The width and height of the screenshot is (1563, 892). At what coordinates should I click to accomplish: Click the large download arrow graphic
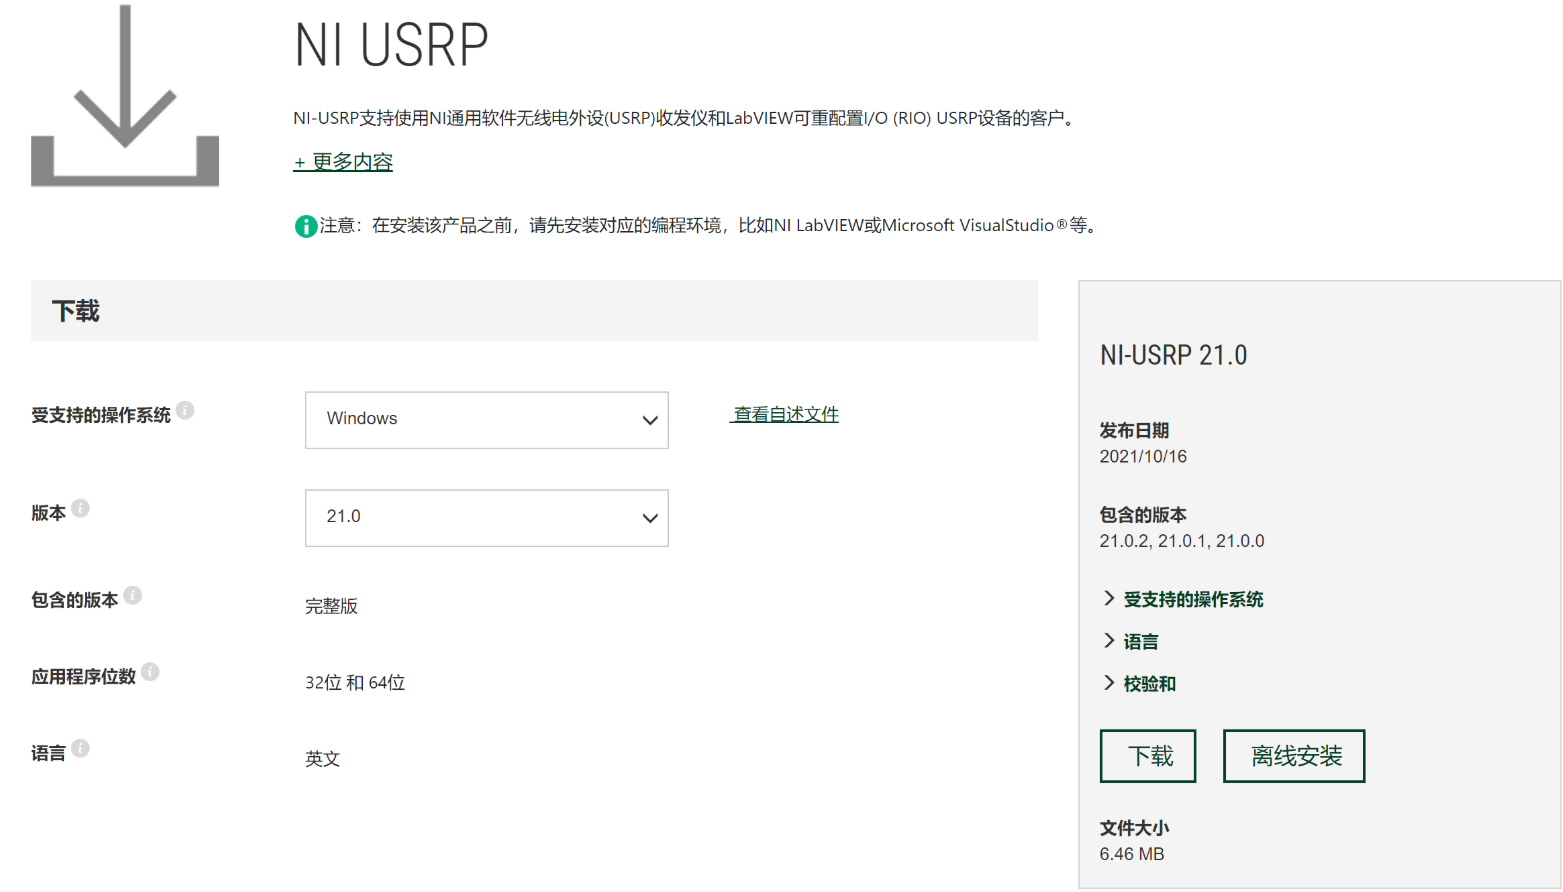pos(124,95)
